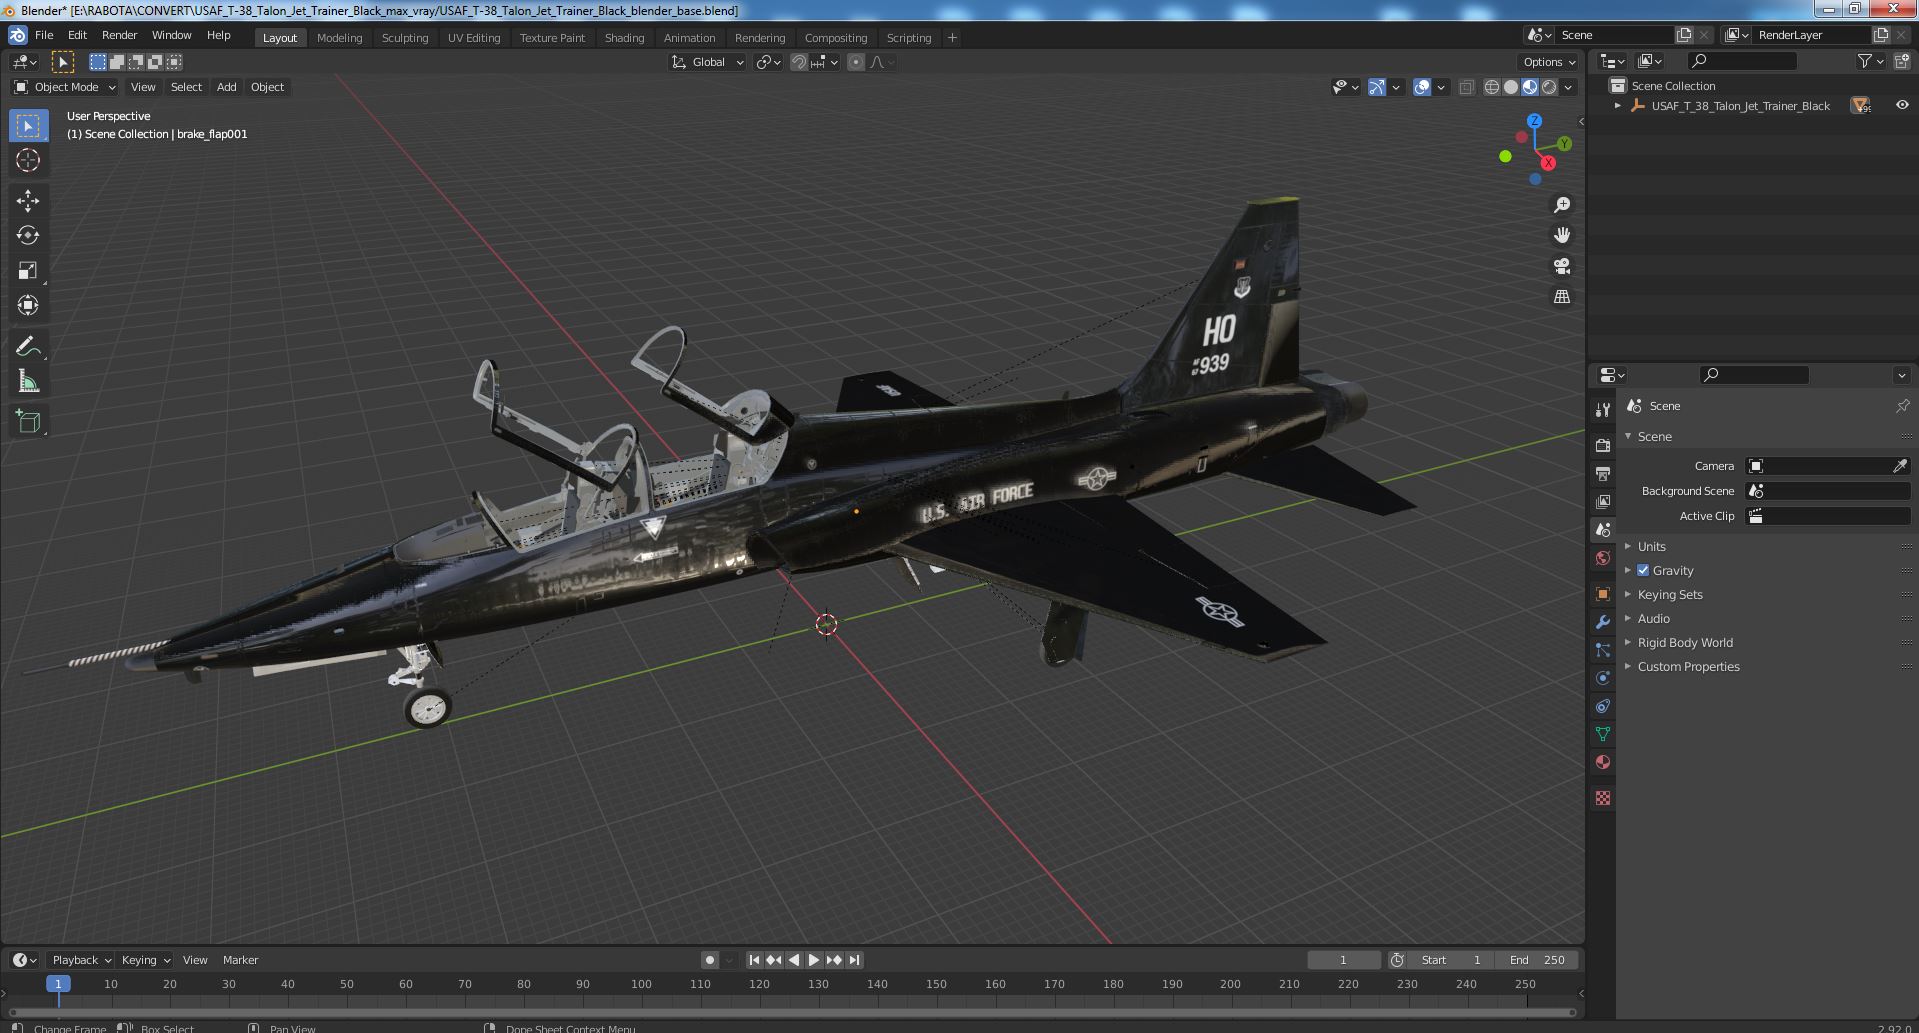Open the World properties tab
The height and width of the screenshot is (1033, 1919).
pos(1603,558)
